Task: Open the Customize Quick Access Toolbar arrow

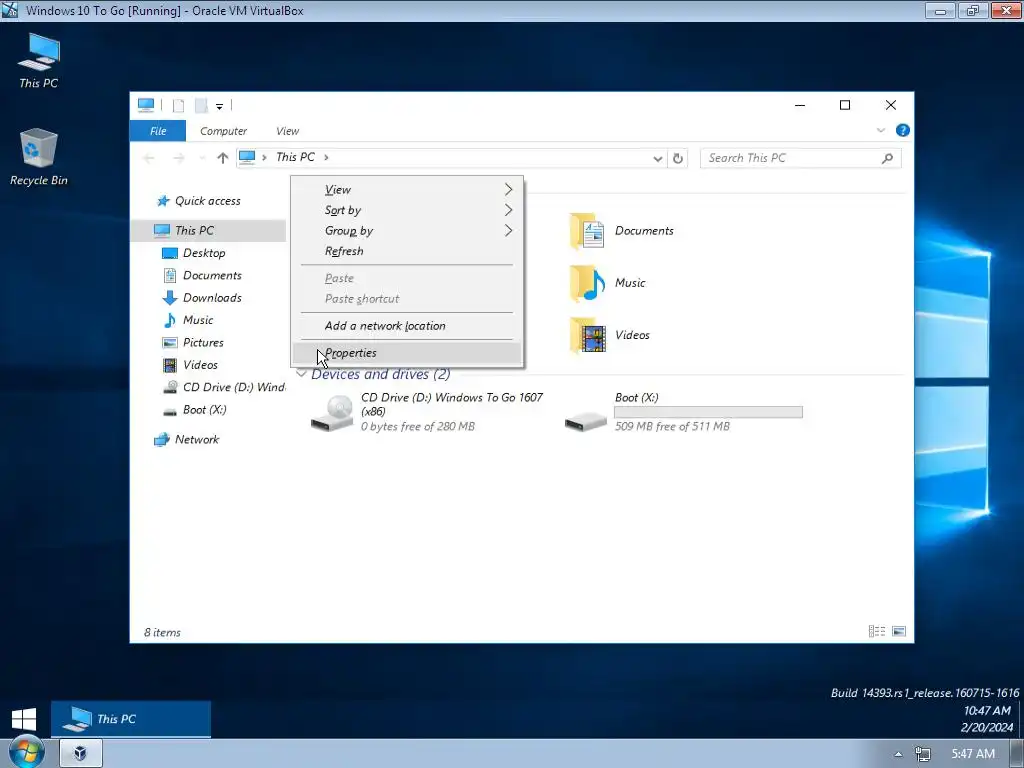Action: [219, 106]
